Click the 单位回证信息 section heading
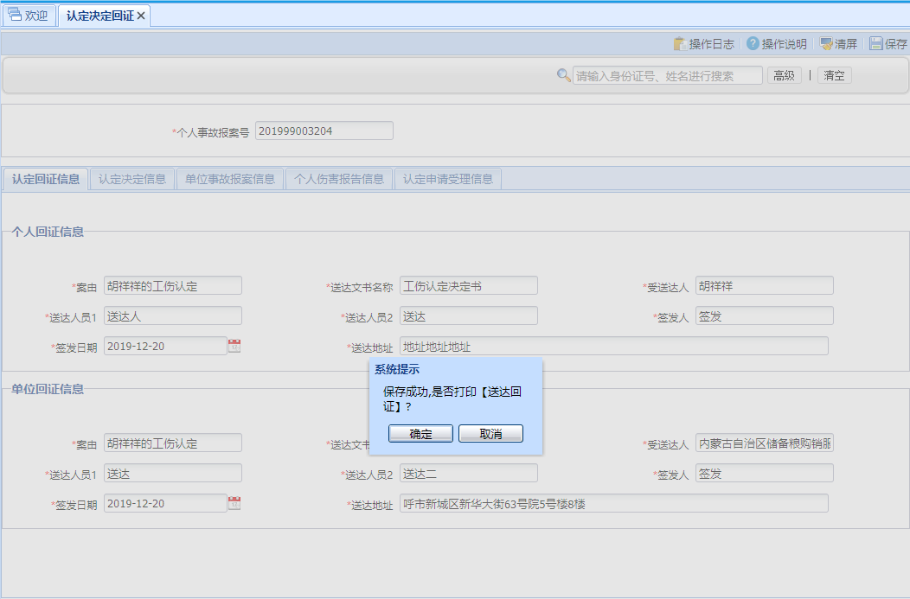 [x=48, y=389]
